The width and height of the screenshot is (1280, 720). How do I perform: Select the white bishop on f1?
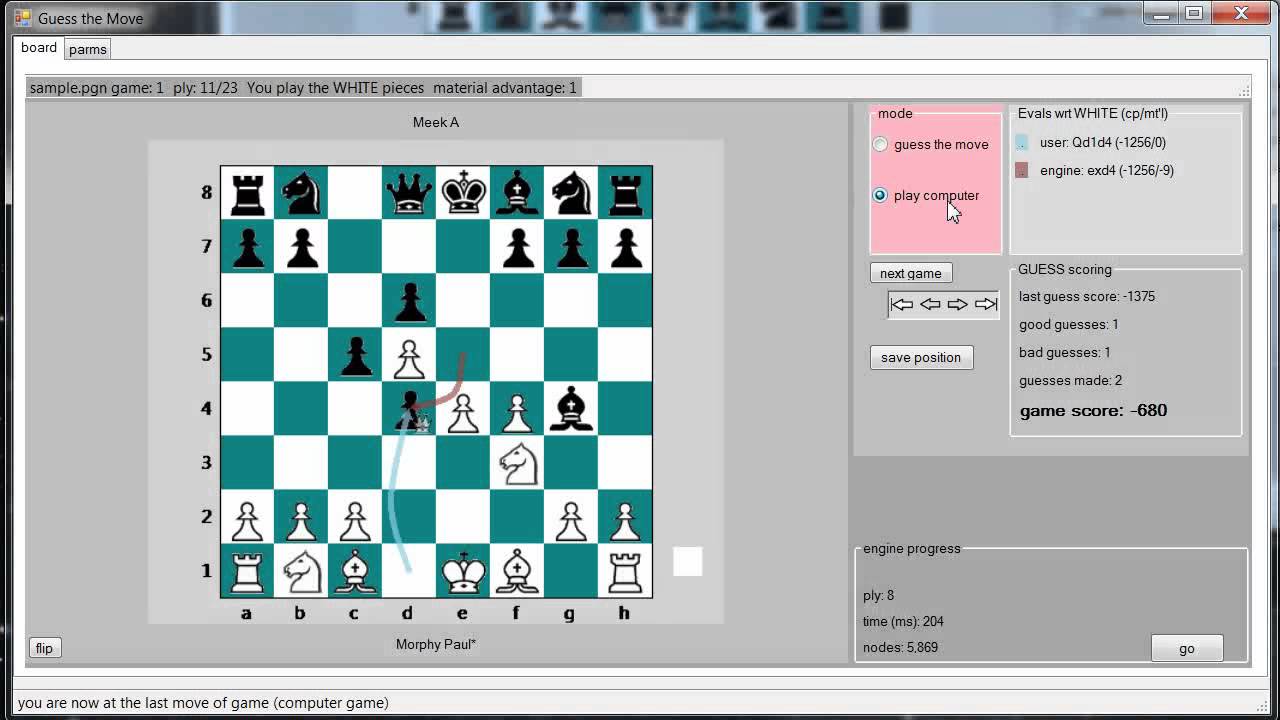(517, 570)
